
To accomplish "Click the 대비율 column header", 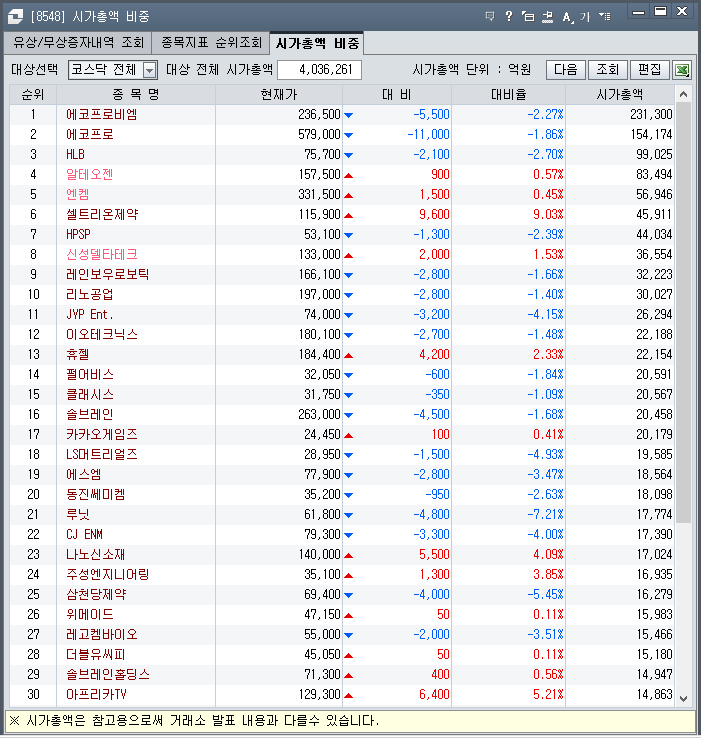I will (x=508, y=95).
